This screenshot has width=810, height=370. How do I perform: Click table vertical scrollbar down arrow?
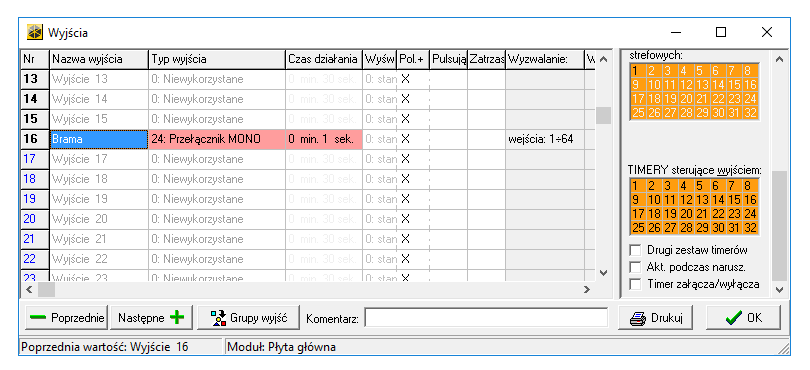tap(603, 272)
